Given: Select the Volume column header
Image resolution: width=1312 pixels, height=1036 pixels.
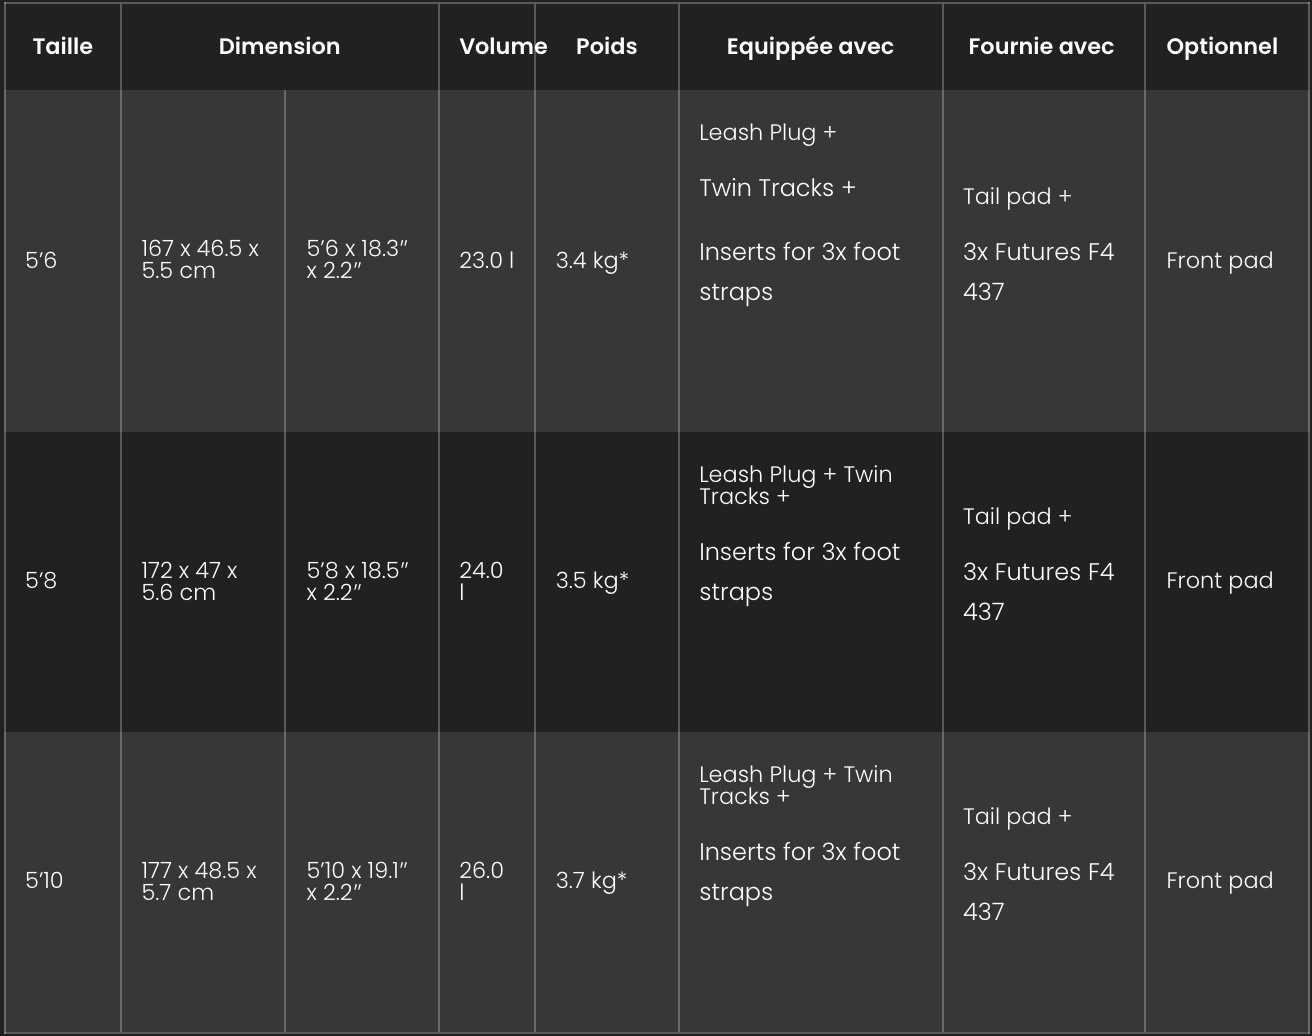Looking at the screenshot, I should click(503, 46).
